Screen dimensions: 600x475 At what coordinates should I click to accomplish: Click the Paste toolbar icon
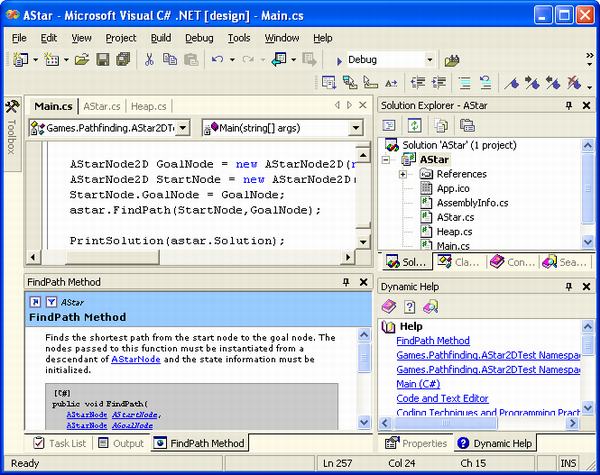(x=191, y=60)
